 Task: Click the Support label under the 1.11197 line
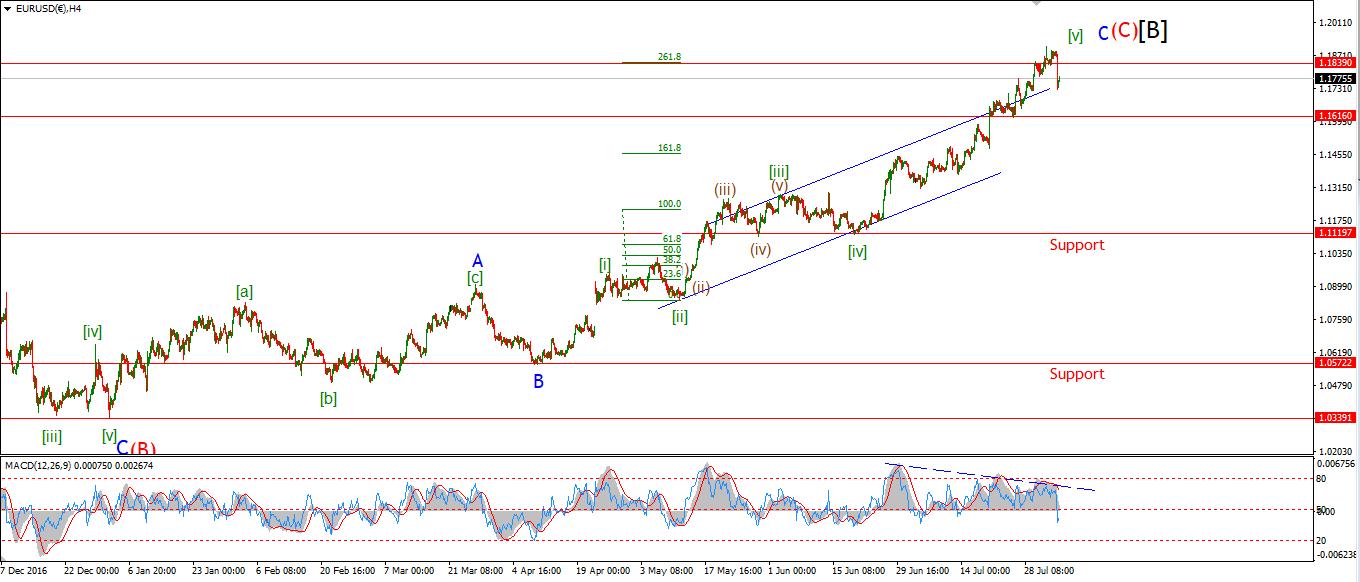tap(1077, 245)
